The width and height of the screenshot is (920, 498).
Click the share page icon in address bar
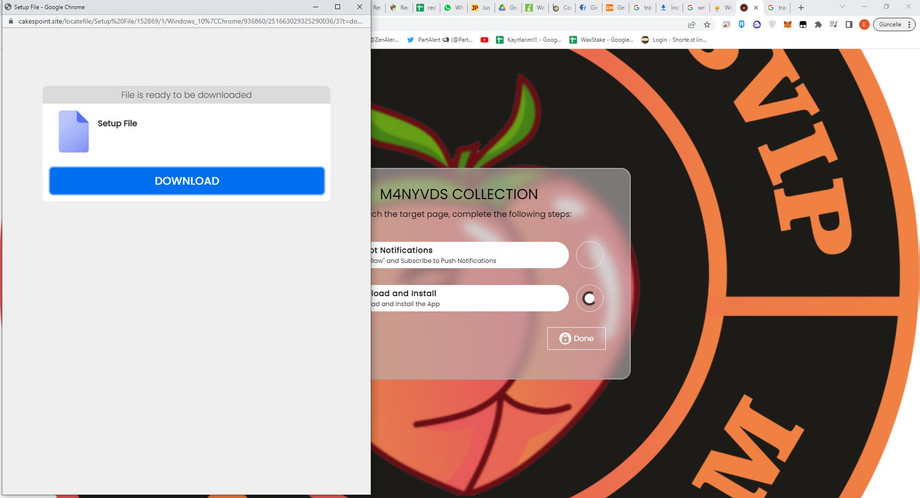coord(691,24)
